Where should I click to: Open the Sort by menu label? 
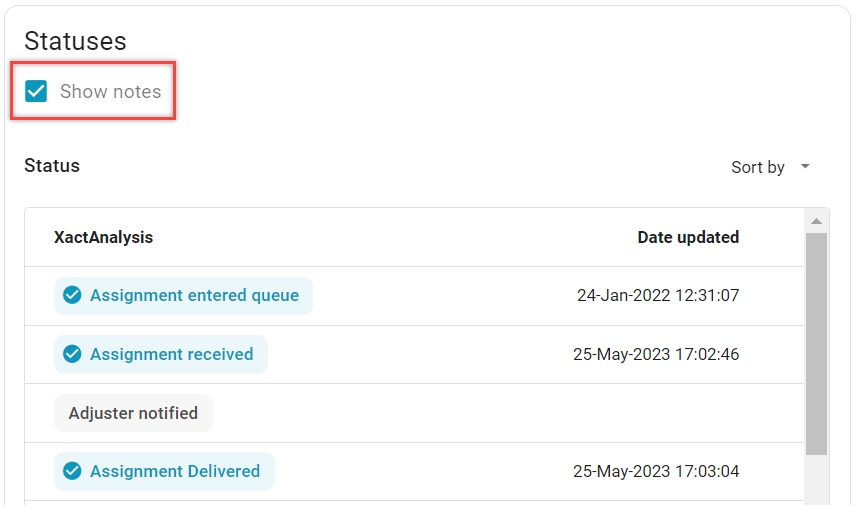[x=757, y=167]
